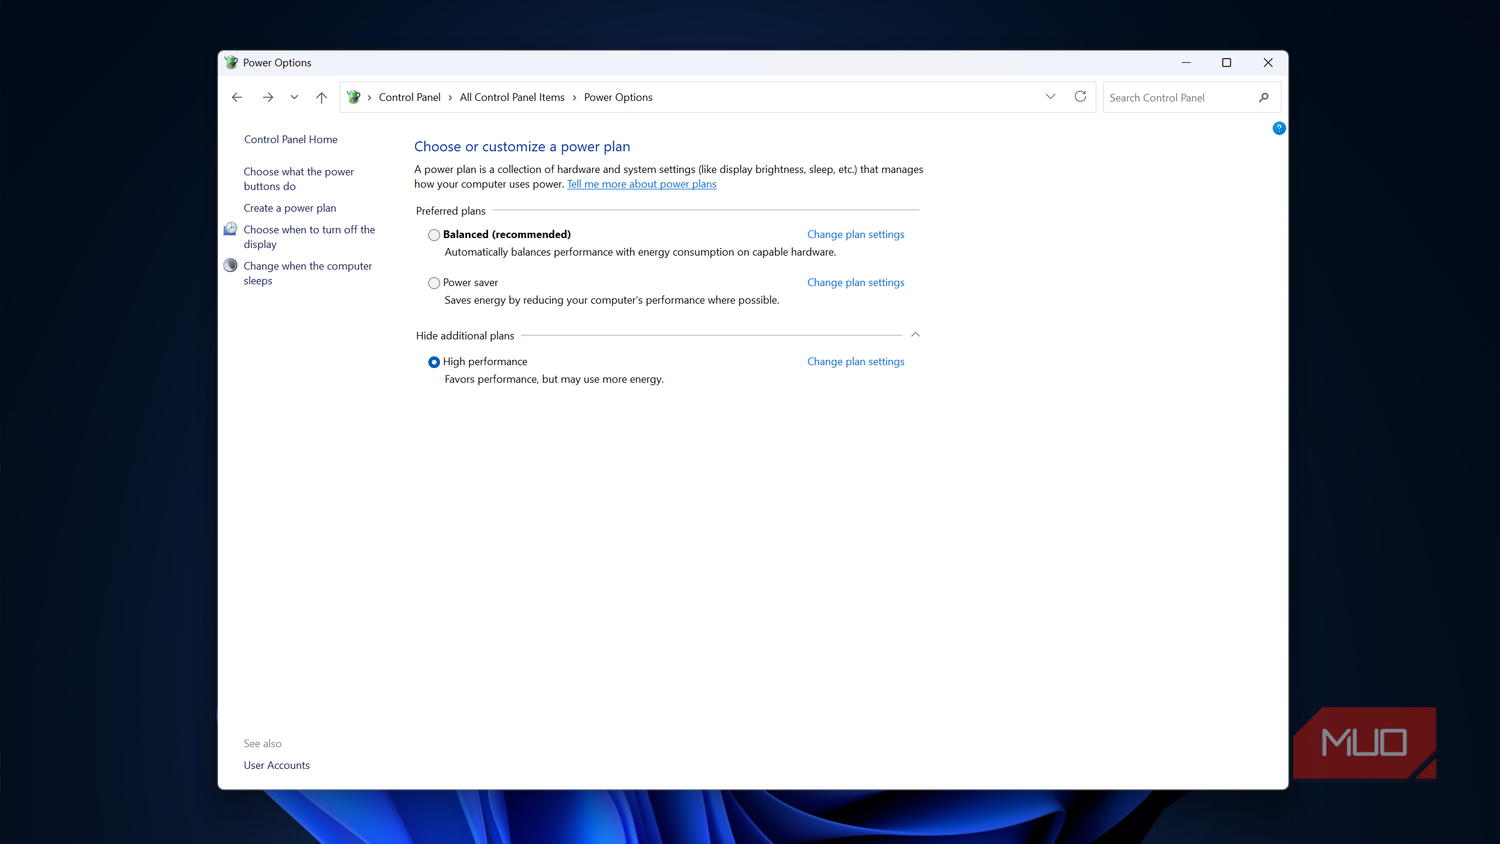
Task: Click the moon icon beside computer sleeps
Action: 230,265
